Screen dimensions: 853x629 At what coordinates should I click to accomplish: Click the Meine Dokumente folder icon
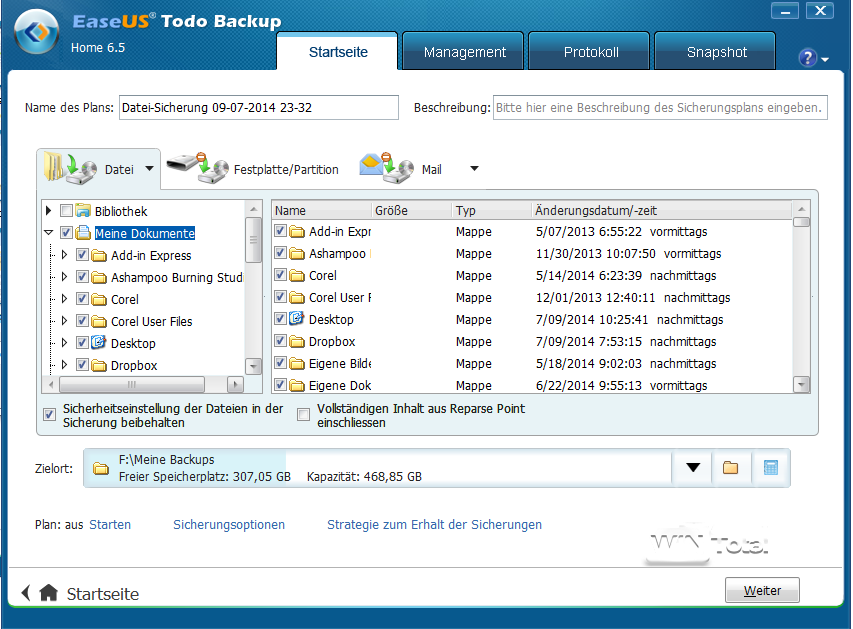pyautogui.click(x=83, y=233)
